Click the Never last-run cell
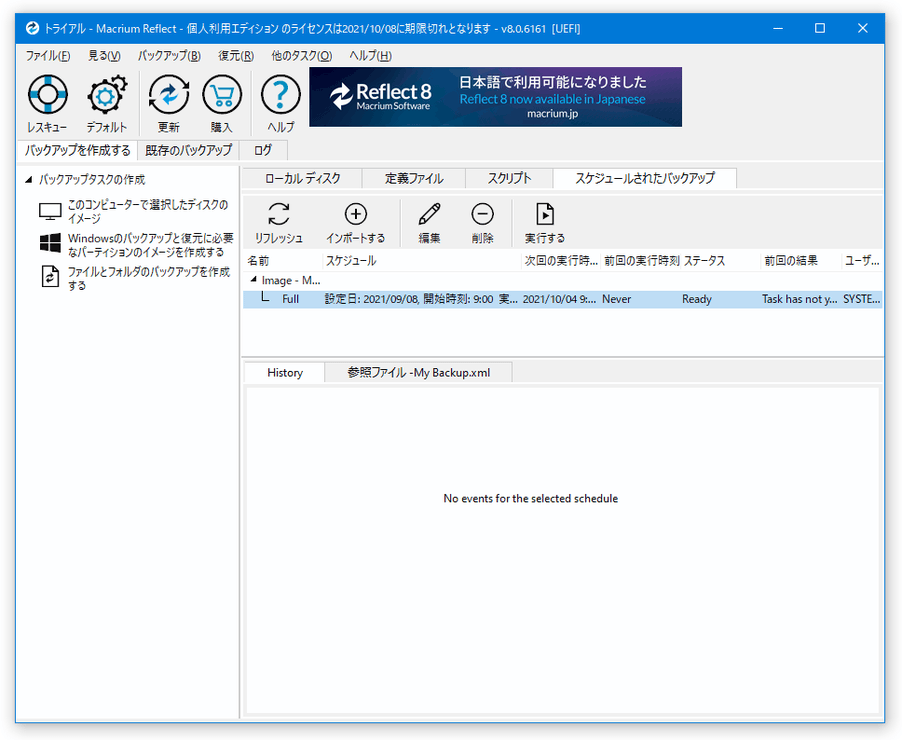The height and width of the screenshot is (740, 902). tap(616, 299)
